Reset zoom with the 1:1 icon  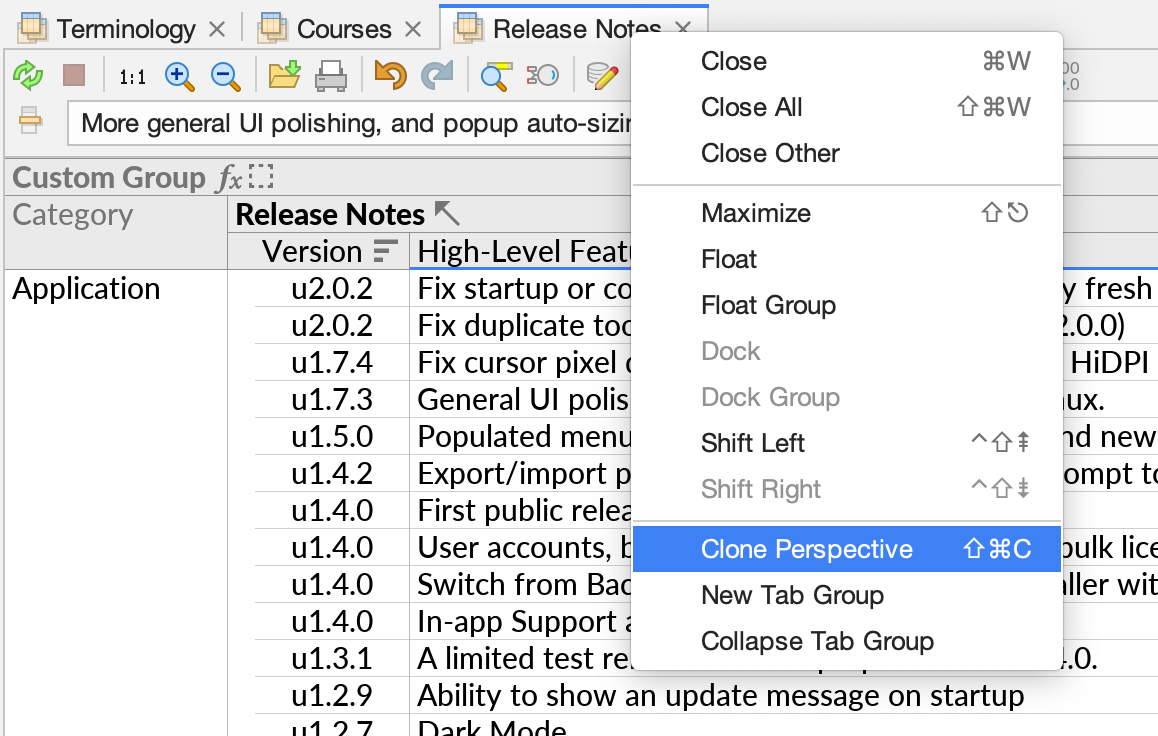[x=131, y=77]
